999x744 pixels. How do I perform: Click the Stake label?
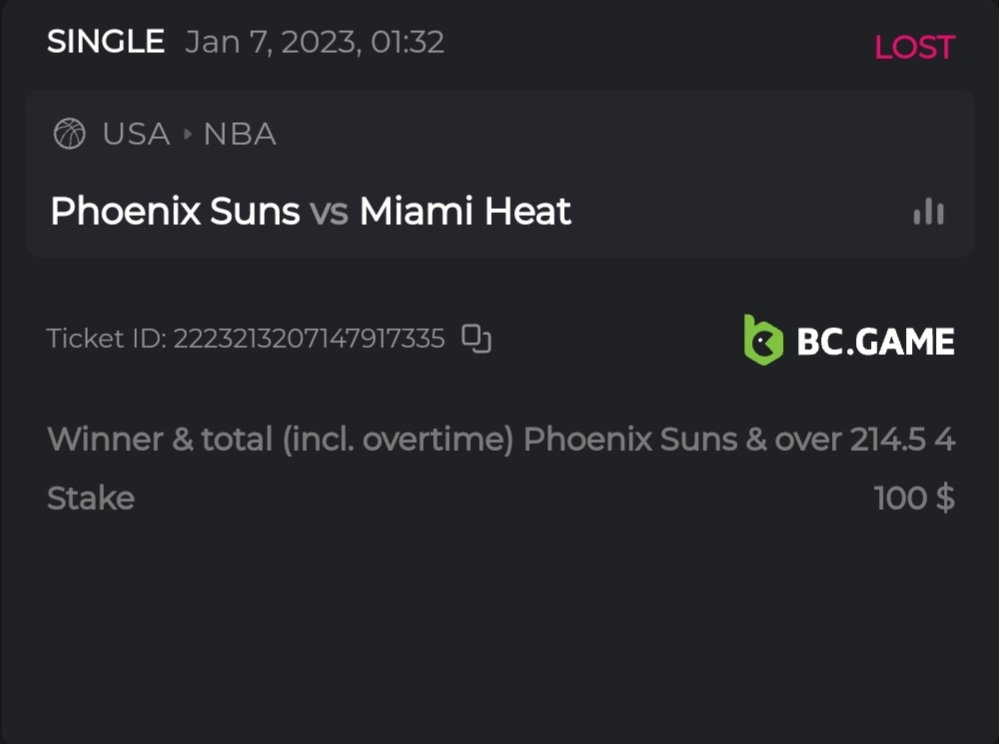(x=91, y=498)
